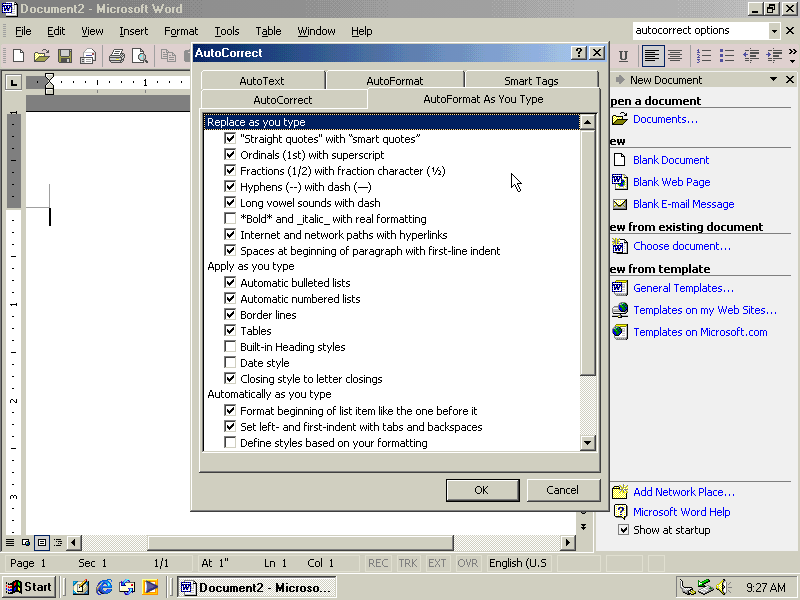Click the first-line indent marker on ruler
The image size is (800, 600).
(x=49, y=79)
